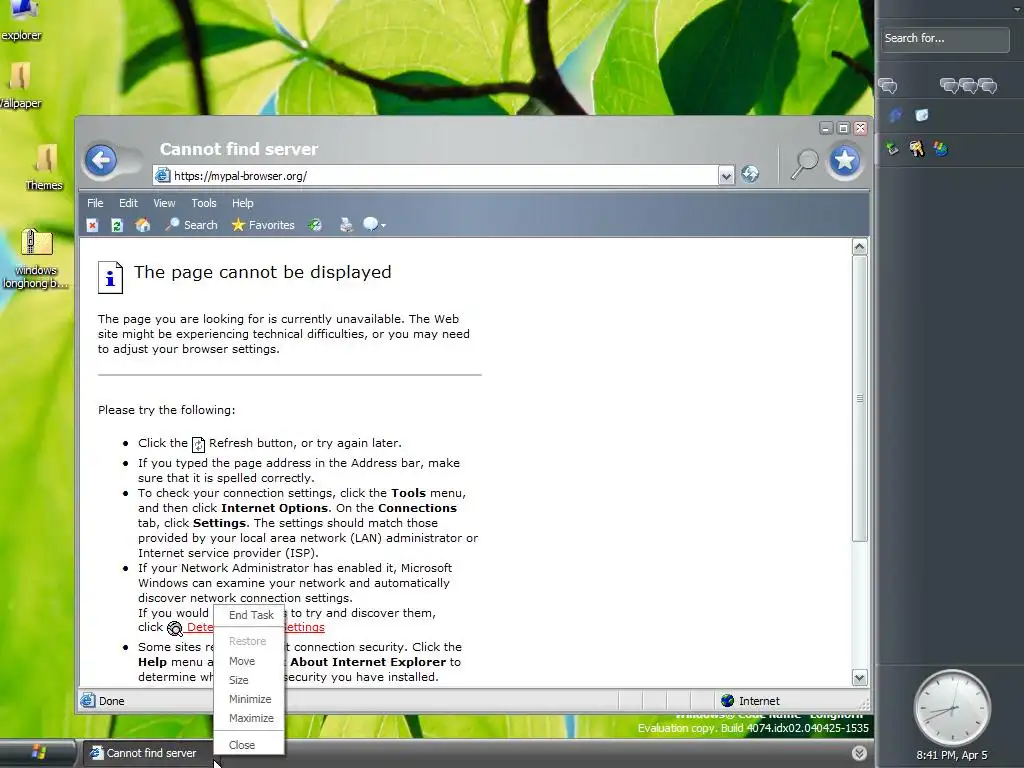Click the round arrow button at taskbar right
This screenshot has width=1024, height=768.
coord(859,753)
